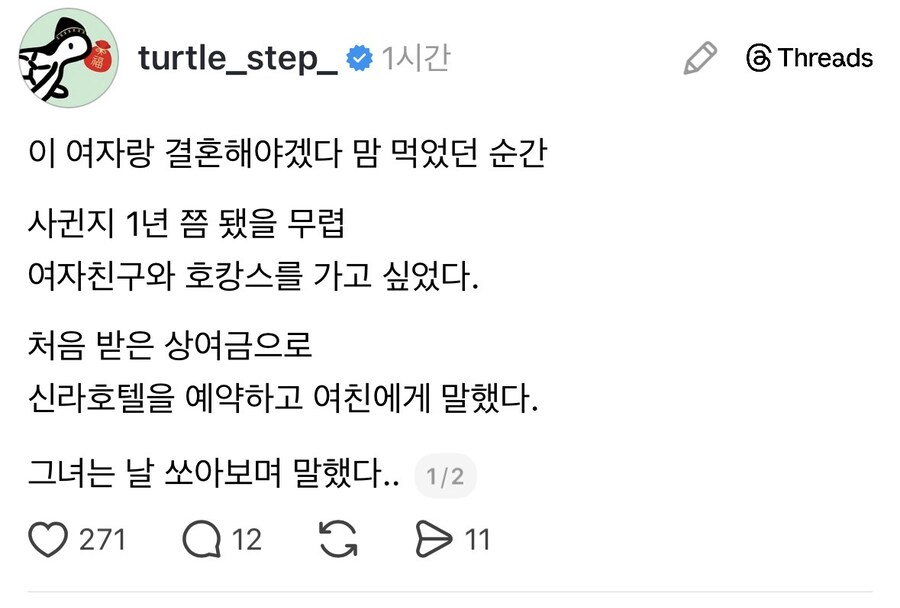Click the 12 replies count

pos(246,540)
